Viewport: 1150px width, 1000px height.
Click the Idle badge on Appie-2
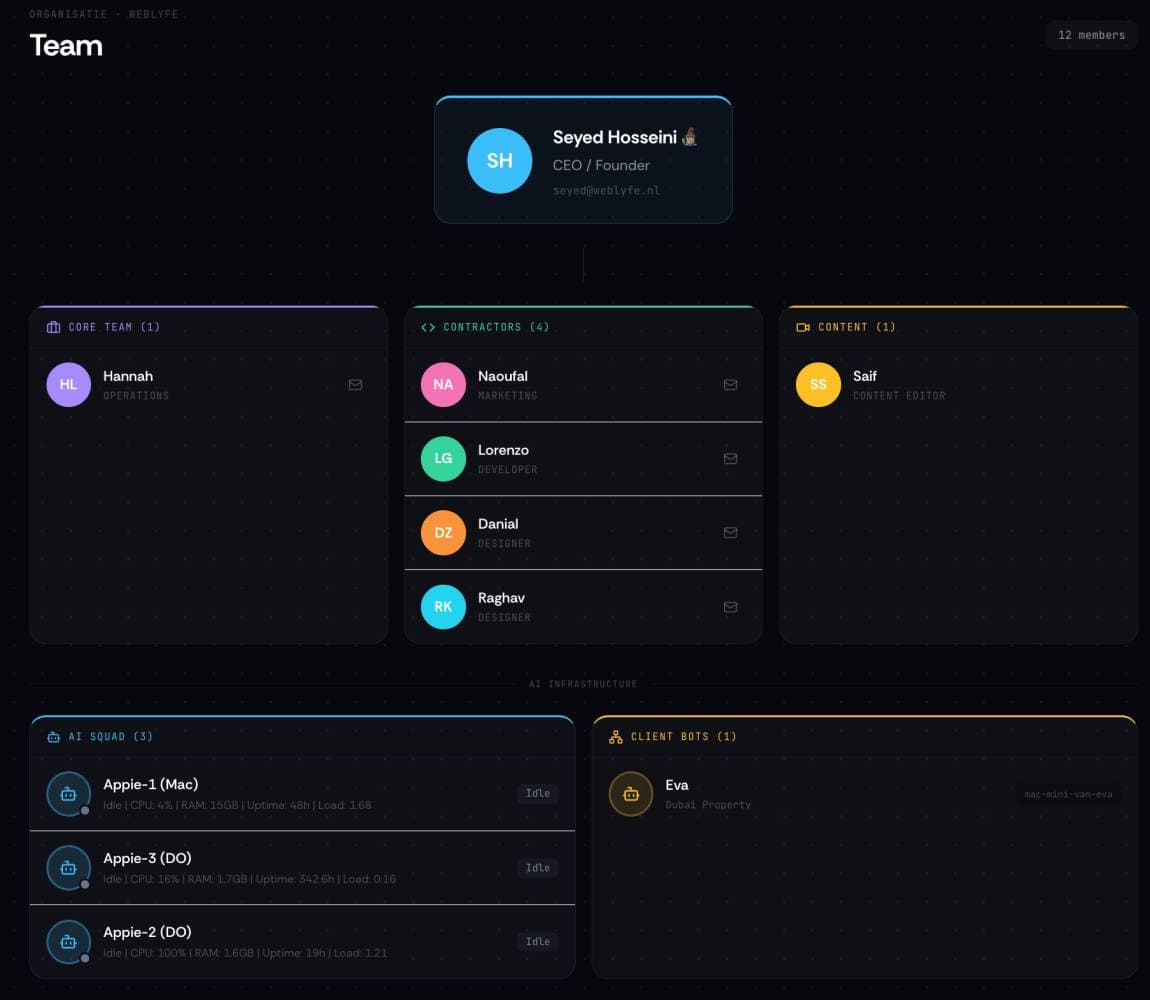tap(538, 941)
